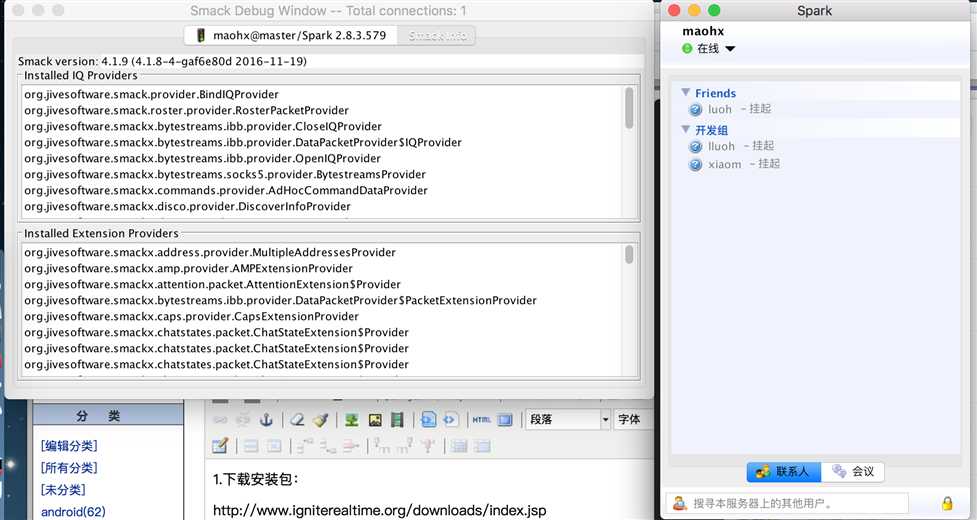Open the 所有分类 link in sidebar
The width and height of the screenshot is (977, 520).
[69, 468]
